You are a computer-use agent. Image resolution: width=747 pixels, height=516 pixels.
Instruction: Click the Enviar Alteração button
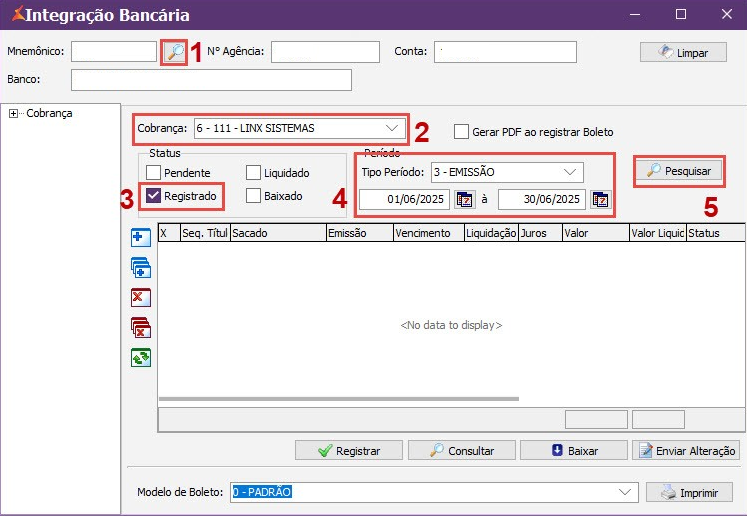click(686, 450)
